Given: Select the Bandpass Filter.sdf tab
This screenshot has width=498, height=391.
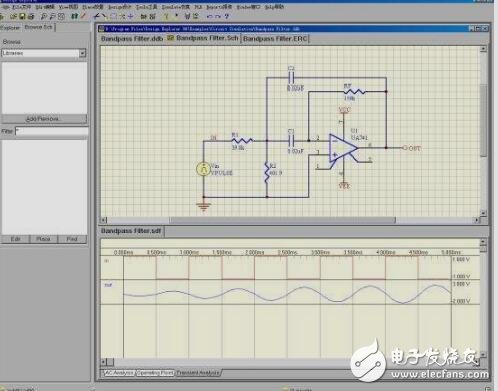Looking at the screenshot, I should (131, 231).
